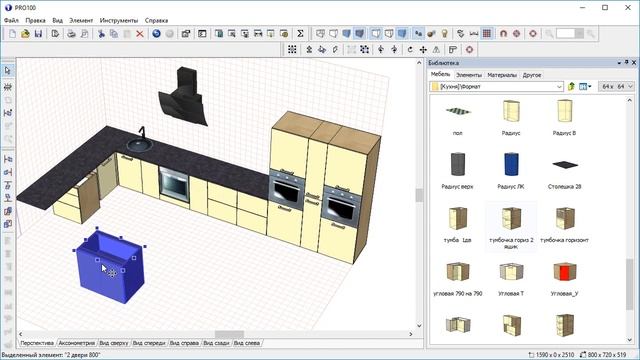Toggle contours display mode

point(376,34)
